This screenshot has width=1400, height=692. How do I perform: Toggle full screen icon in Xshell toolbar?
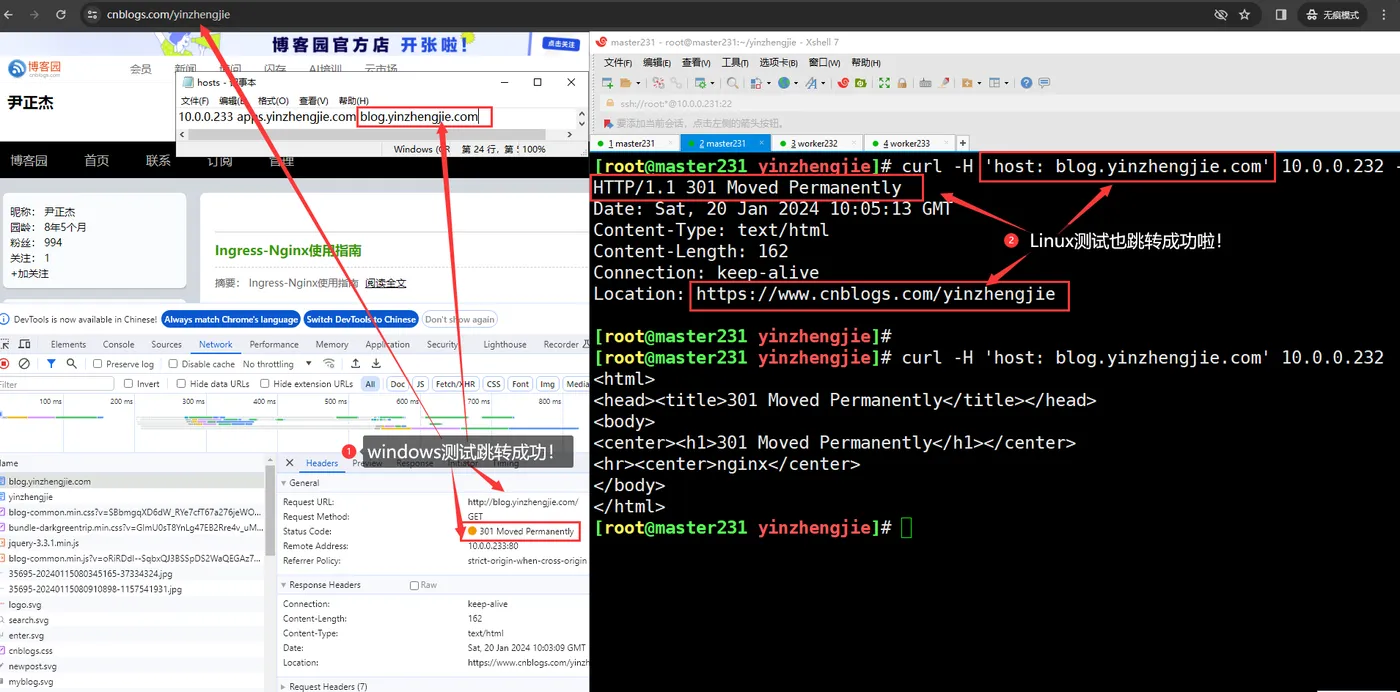[x=884, y=83]
